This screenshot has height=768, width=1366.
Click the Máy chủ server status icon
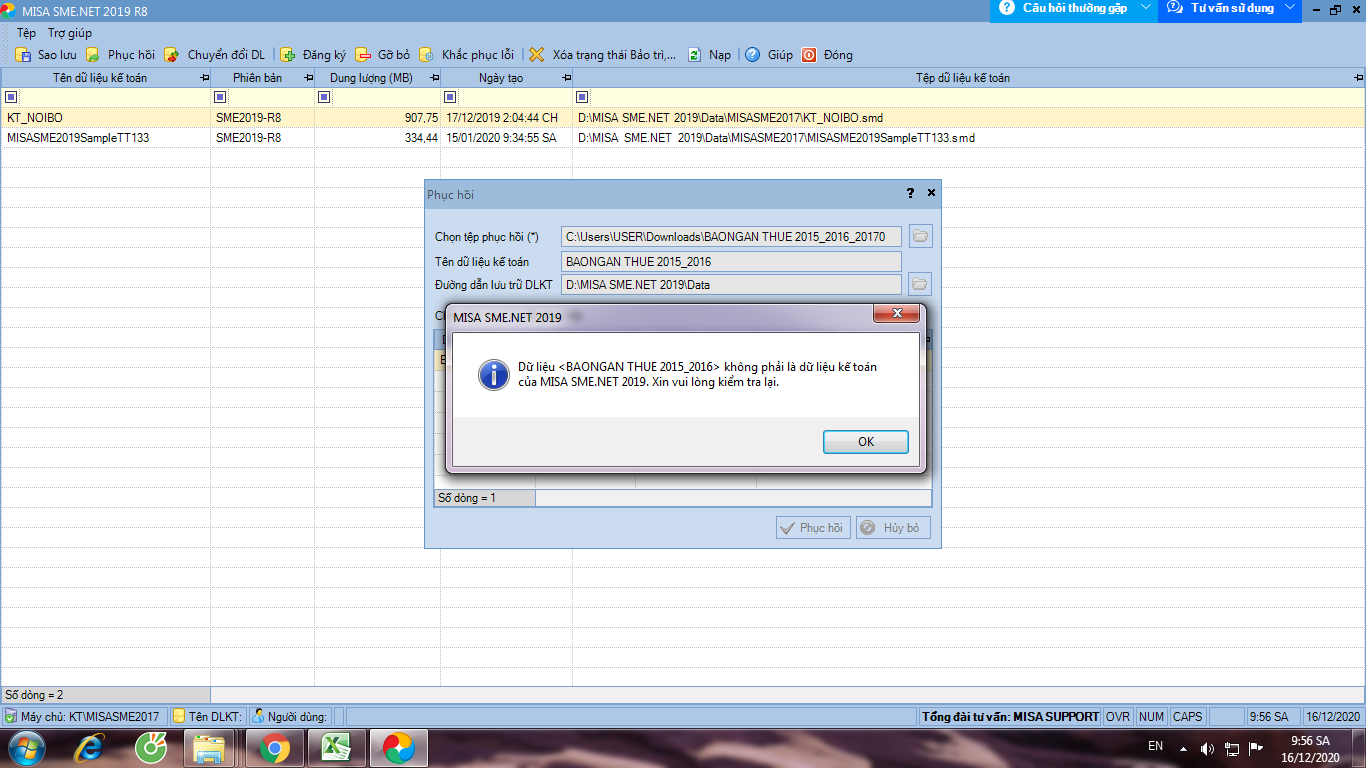click(11, 716)
